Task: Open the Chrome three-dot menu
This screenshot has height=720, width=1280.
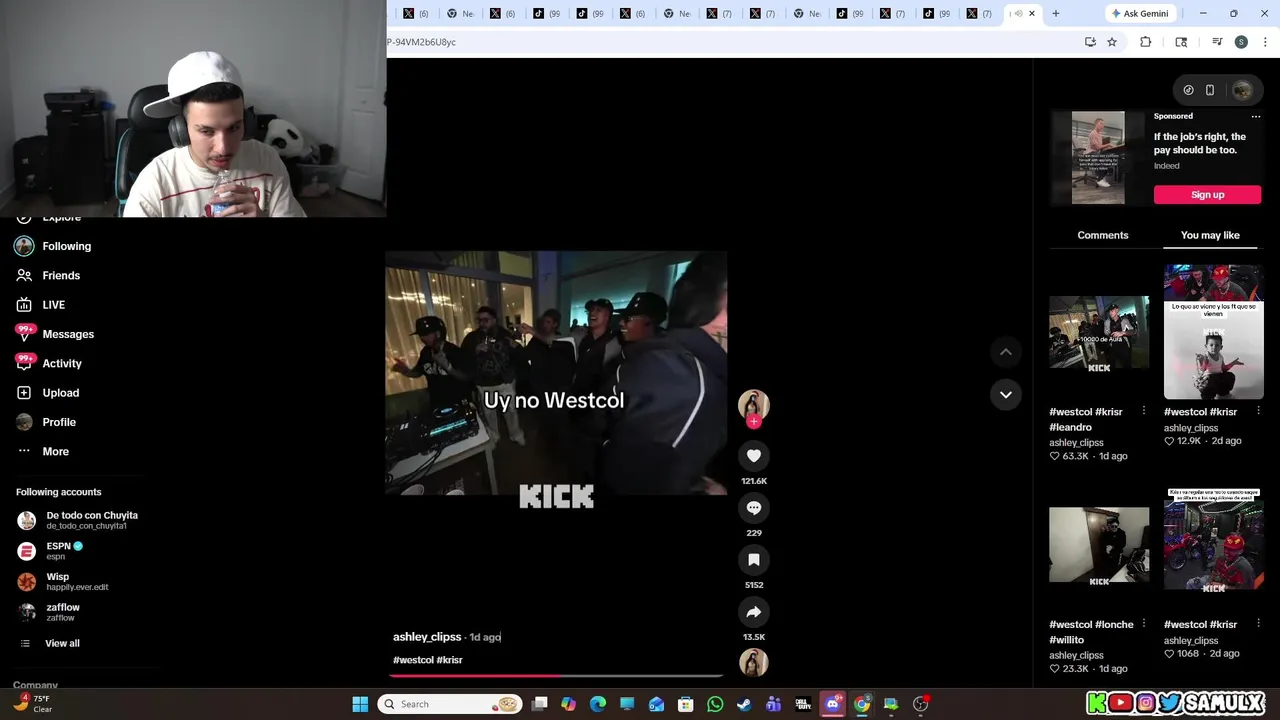Action: (1265, 42)
